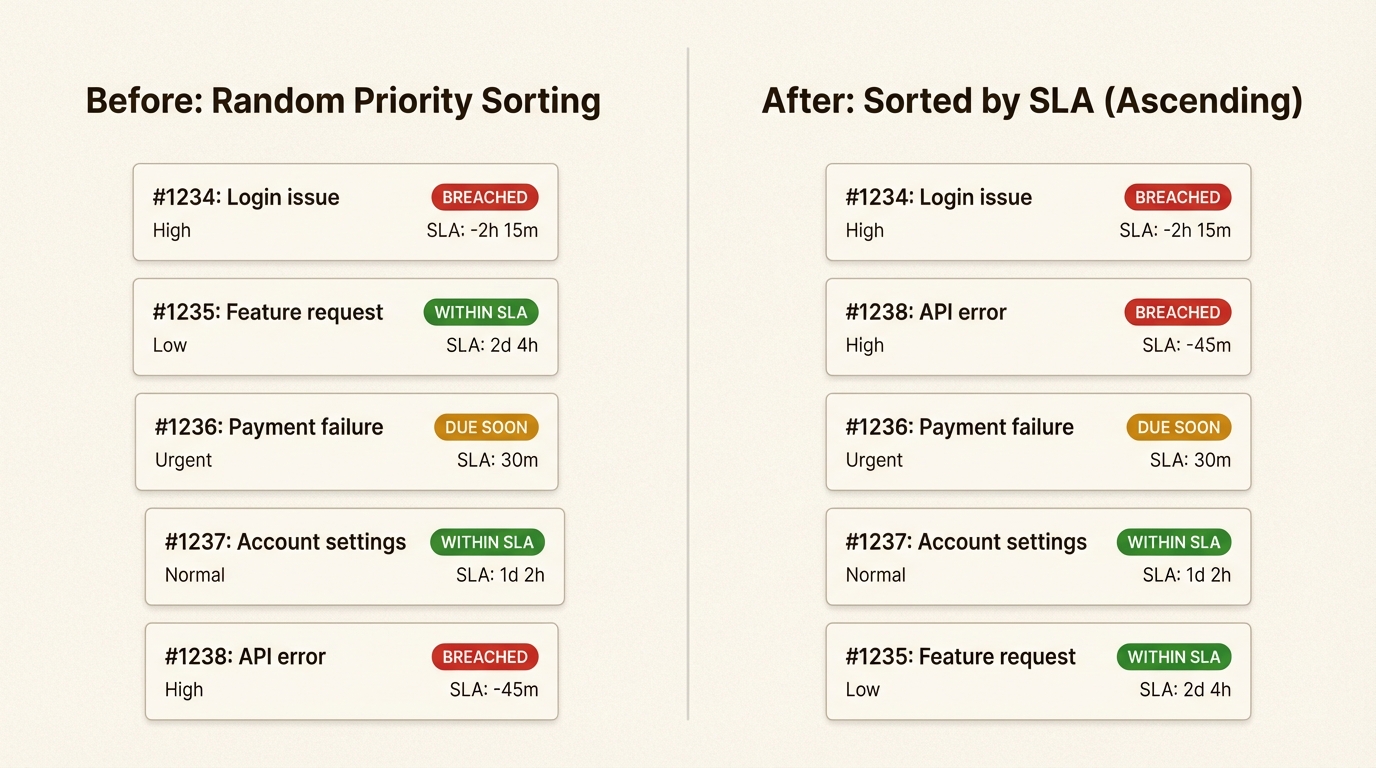Click WITHIN SLA badge on After column's Account settings
Screen dimensions: 1376x768
pos(1174,542)
